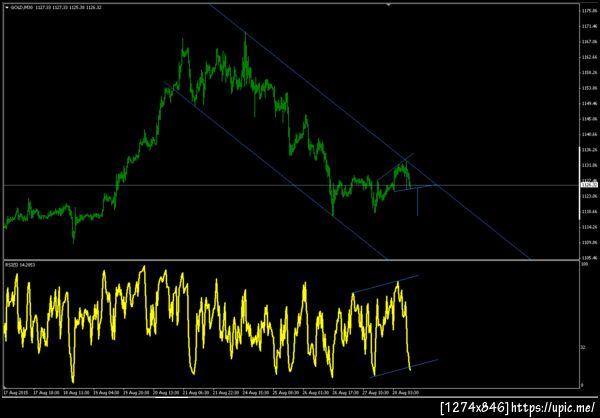Screen dimensions: 600x418
Task: Click the '26 Aug 01:00' time axis label
Action: point(316,393)
